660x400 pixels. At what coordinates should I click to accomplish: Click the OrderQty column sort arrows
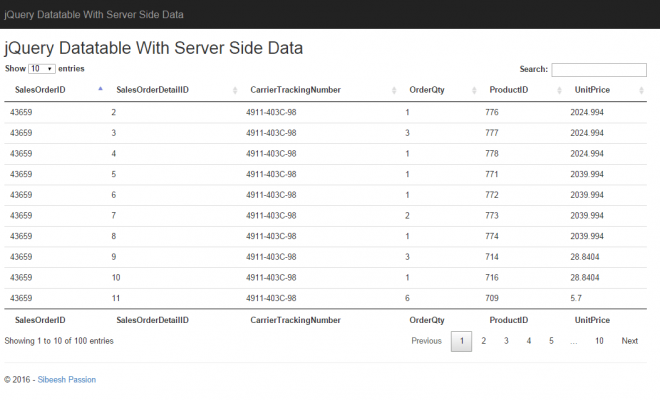tap(474, 90)
